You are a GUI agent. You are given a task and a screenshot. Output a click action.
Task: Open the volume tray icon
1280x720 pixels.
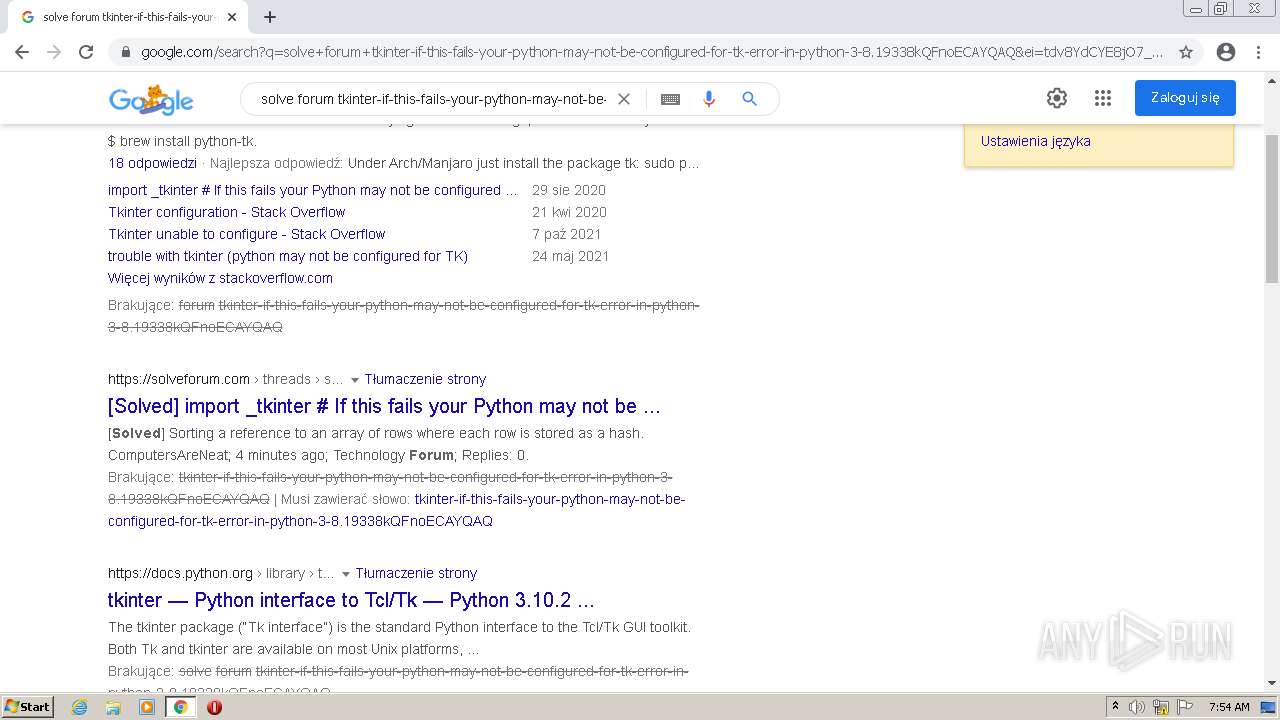click(x=1138, y=707)
